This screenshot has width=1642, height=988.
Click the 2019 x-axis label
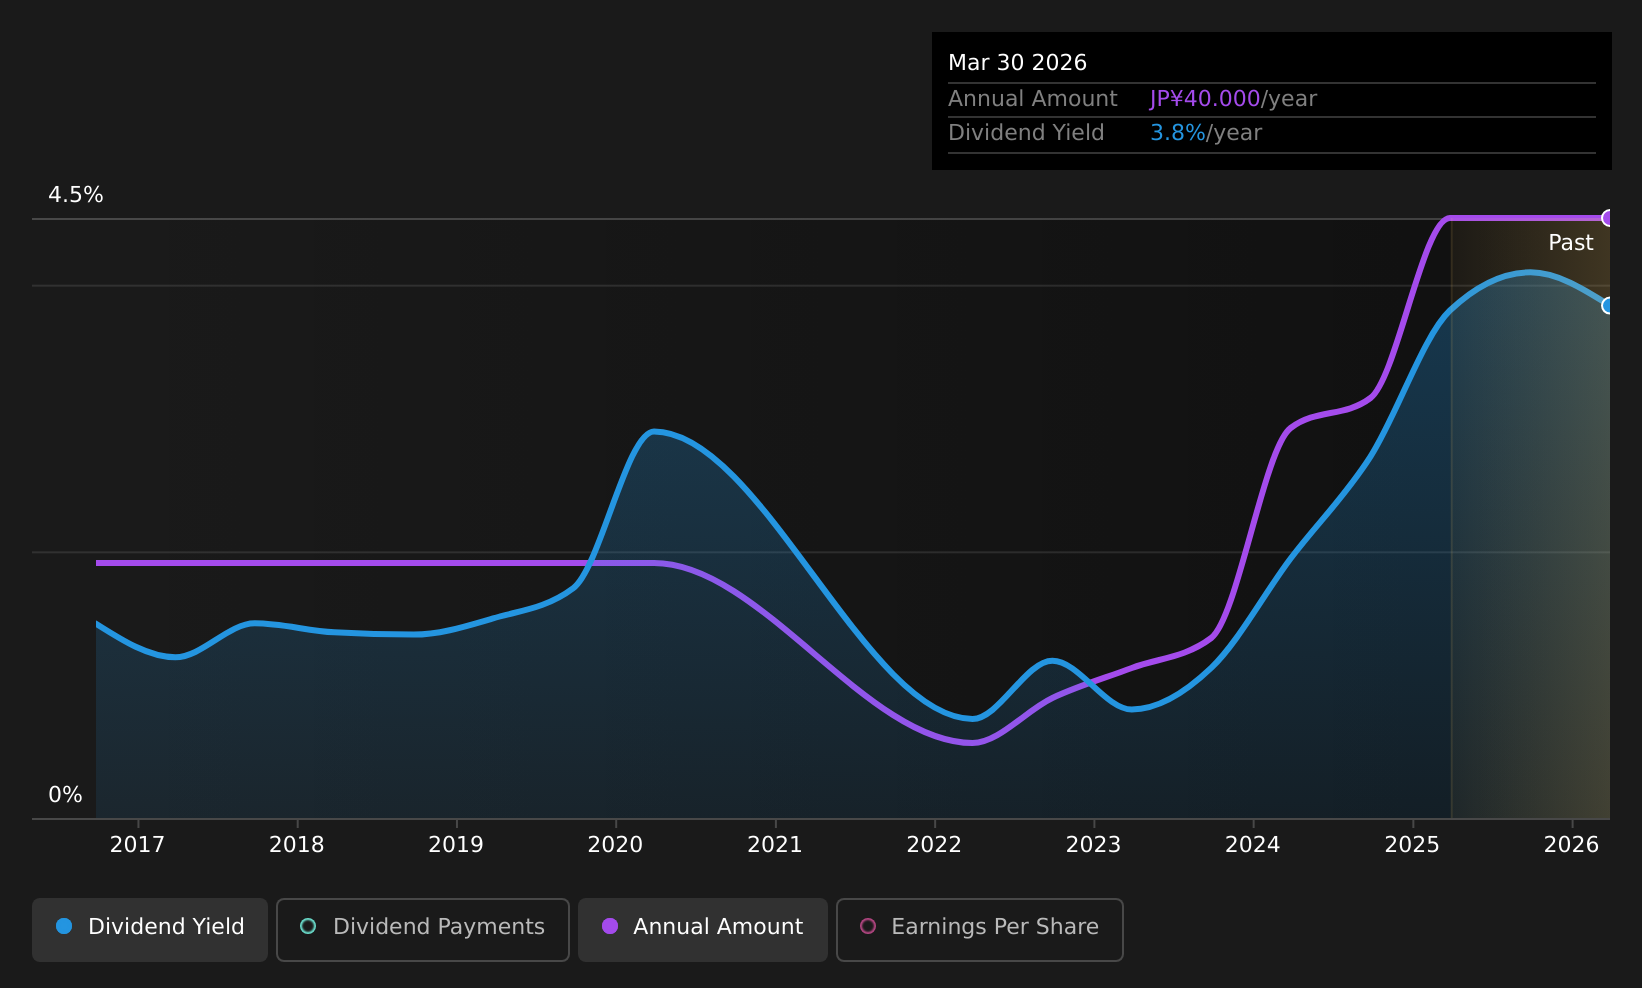coord(456,845)
